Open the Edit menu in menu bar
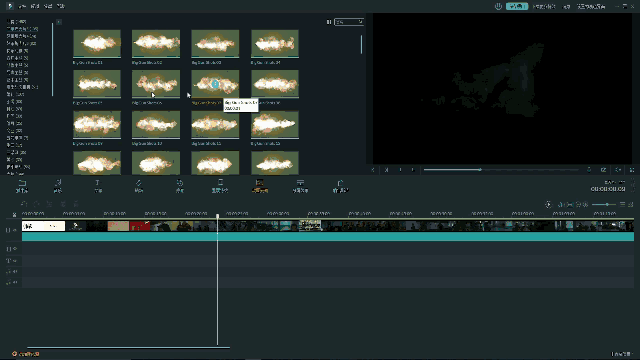This screenshot has height=360, width=640. [x=35, y=6]
